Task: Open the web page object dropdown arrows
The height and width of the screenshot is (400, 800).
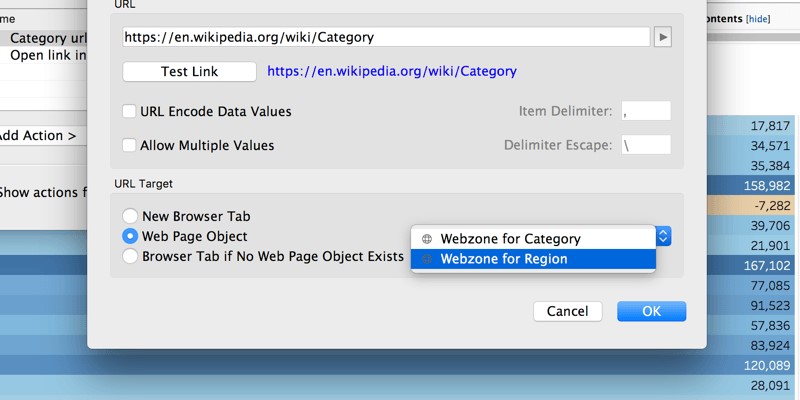Action: pyautogui.click(x=663, y=236)
